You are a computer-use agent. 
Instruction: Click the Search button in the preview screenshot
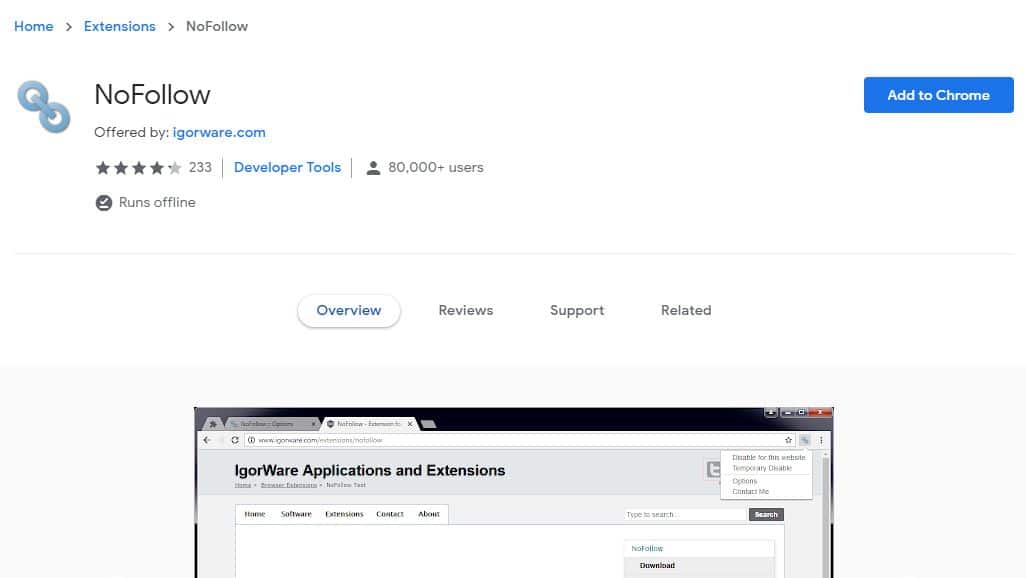click(766, 515)
